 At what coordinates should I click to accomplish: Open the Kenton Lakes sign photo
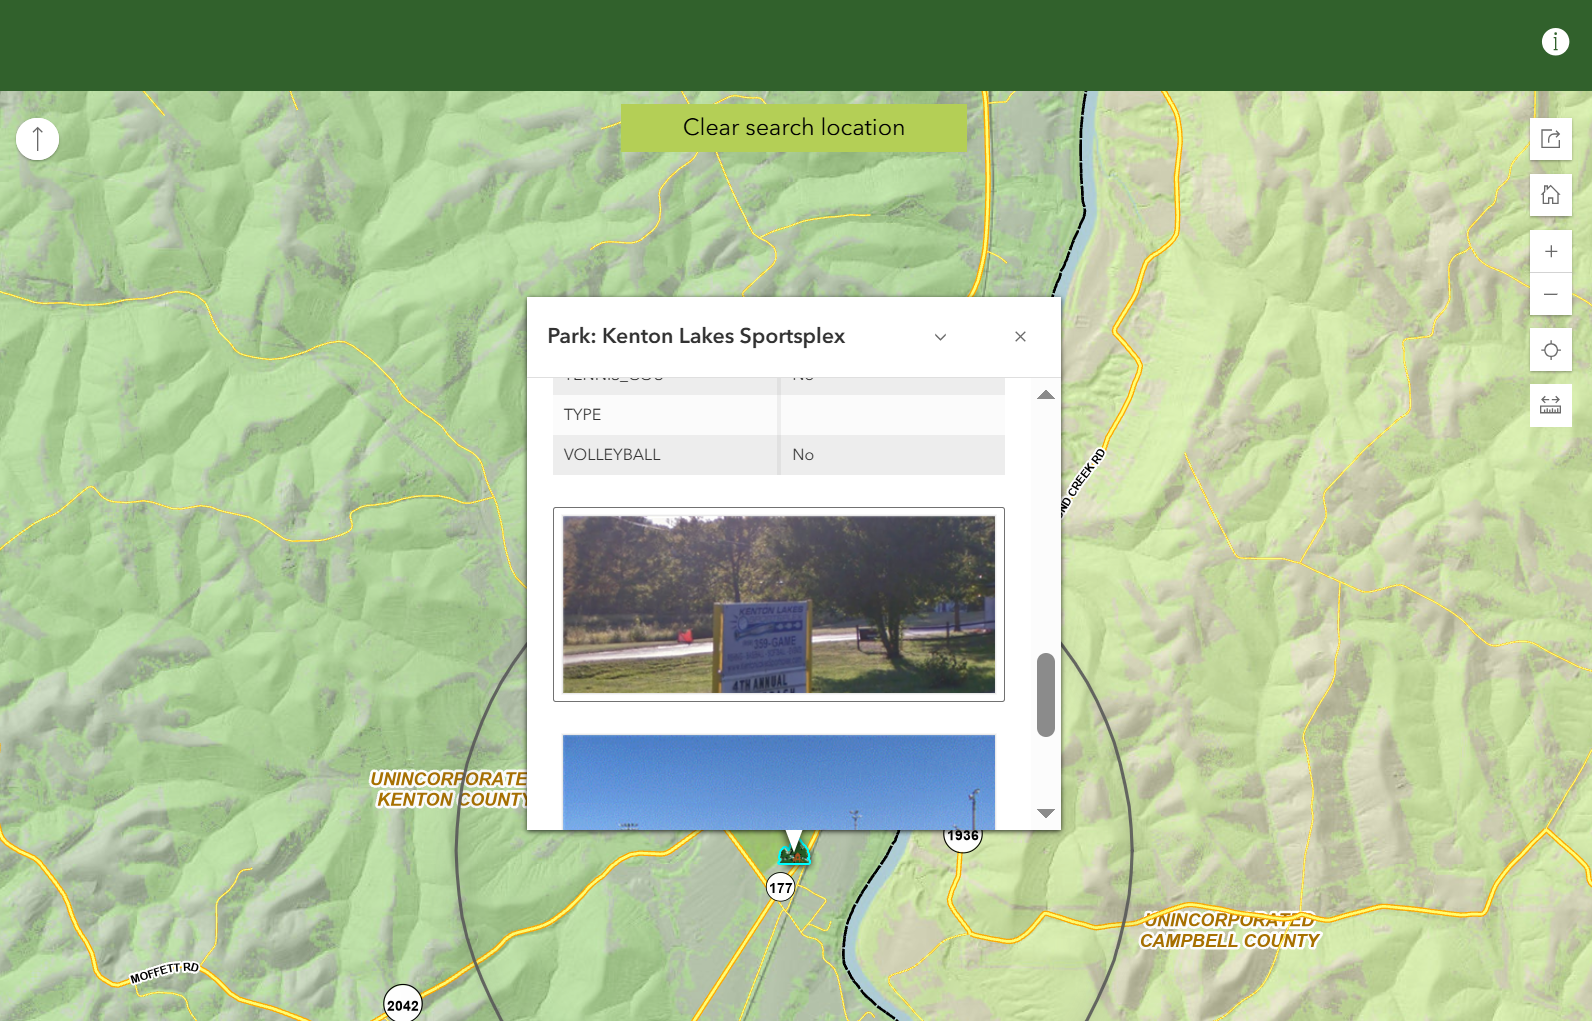[x=779, y=604]
